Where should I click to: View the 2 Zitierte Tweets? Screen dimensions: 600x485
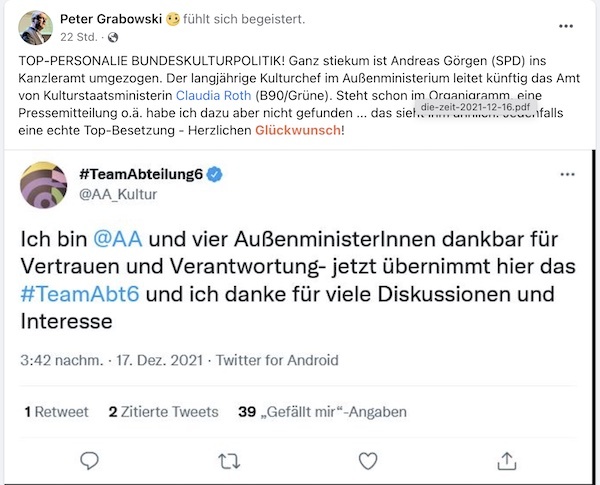(x=164, y=411)
